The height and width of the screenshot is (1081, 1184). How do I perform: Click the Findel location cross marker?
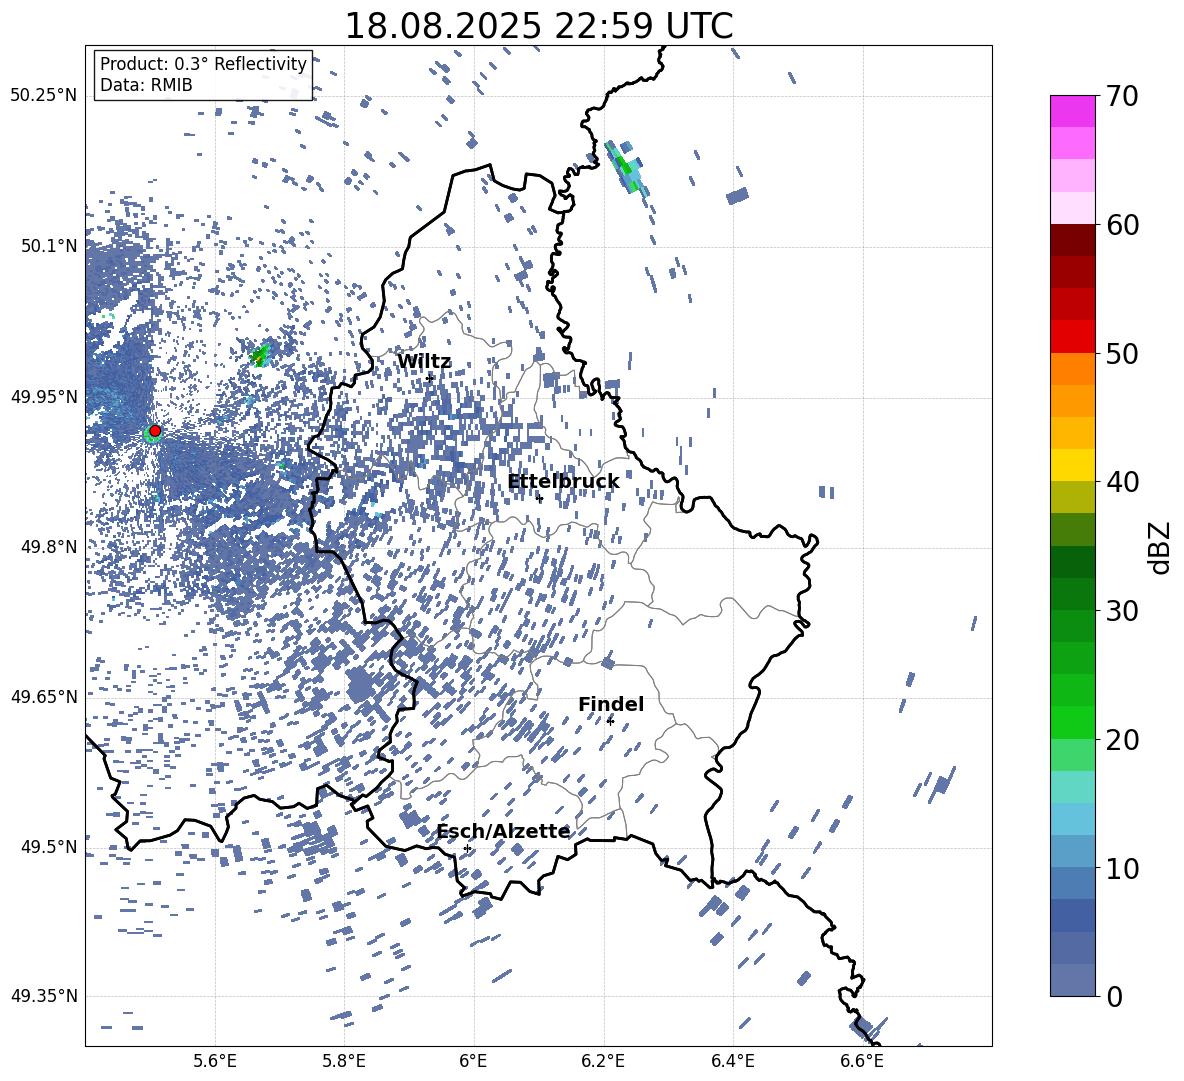(x=610, y=721)
